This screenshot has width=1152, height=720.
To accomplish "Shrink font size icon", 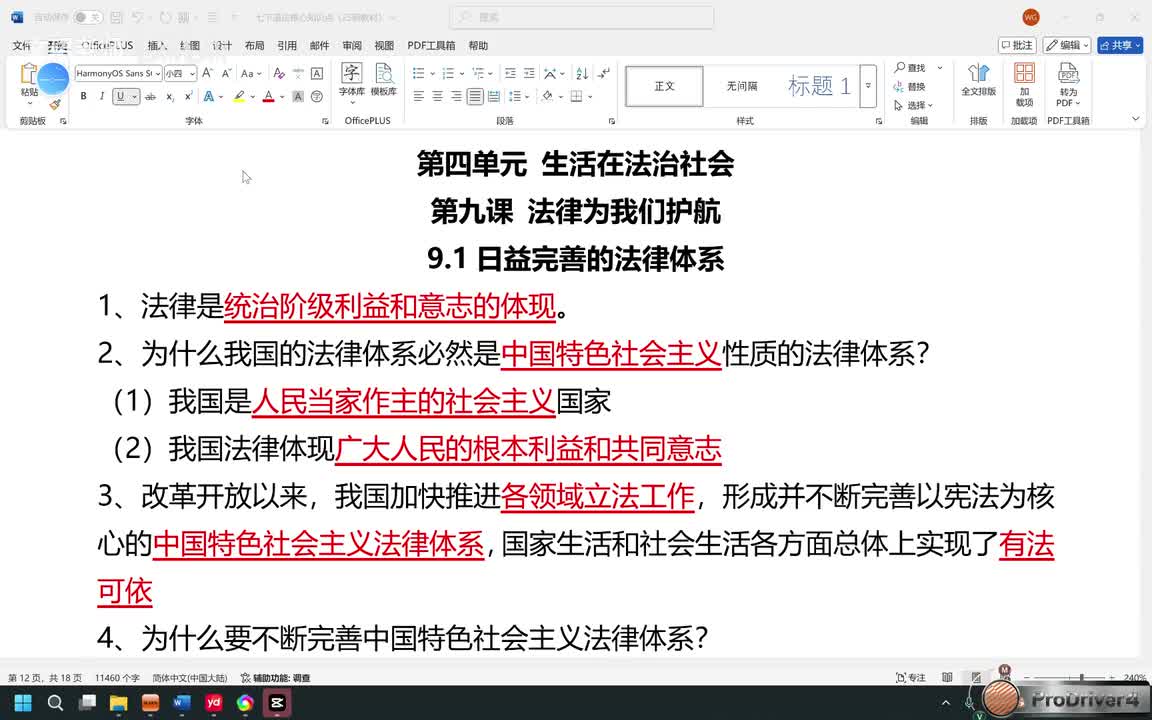I will coord(226,73).
